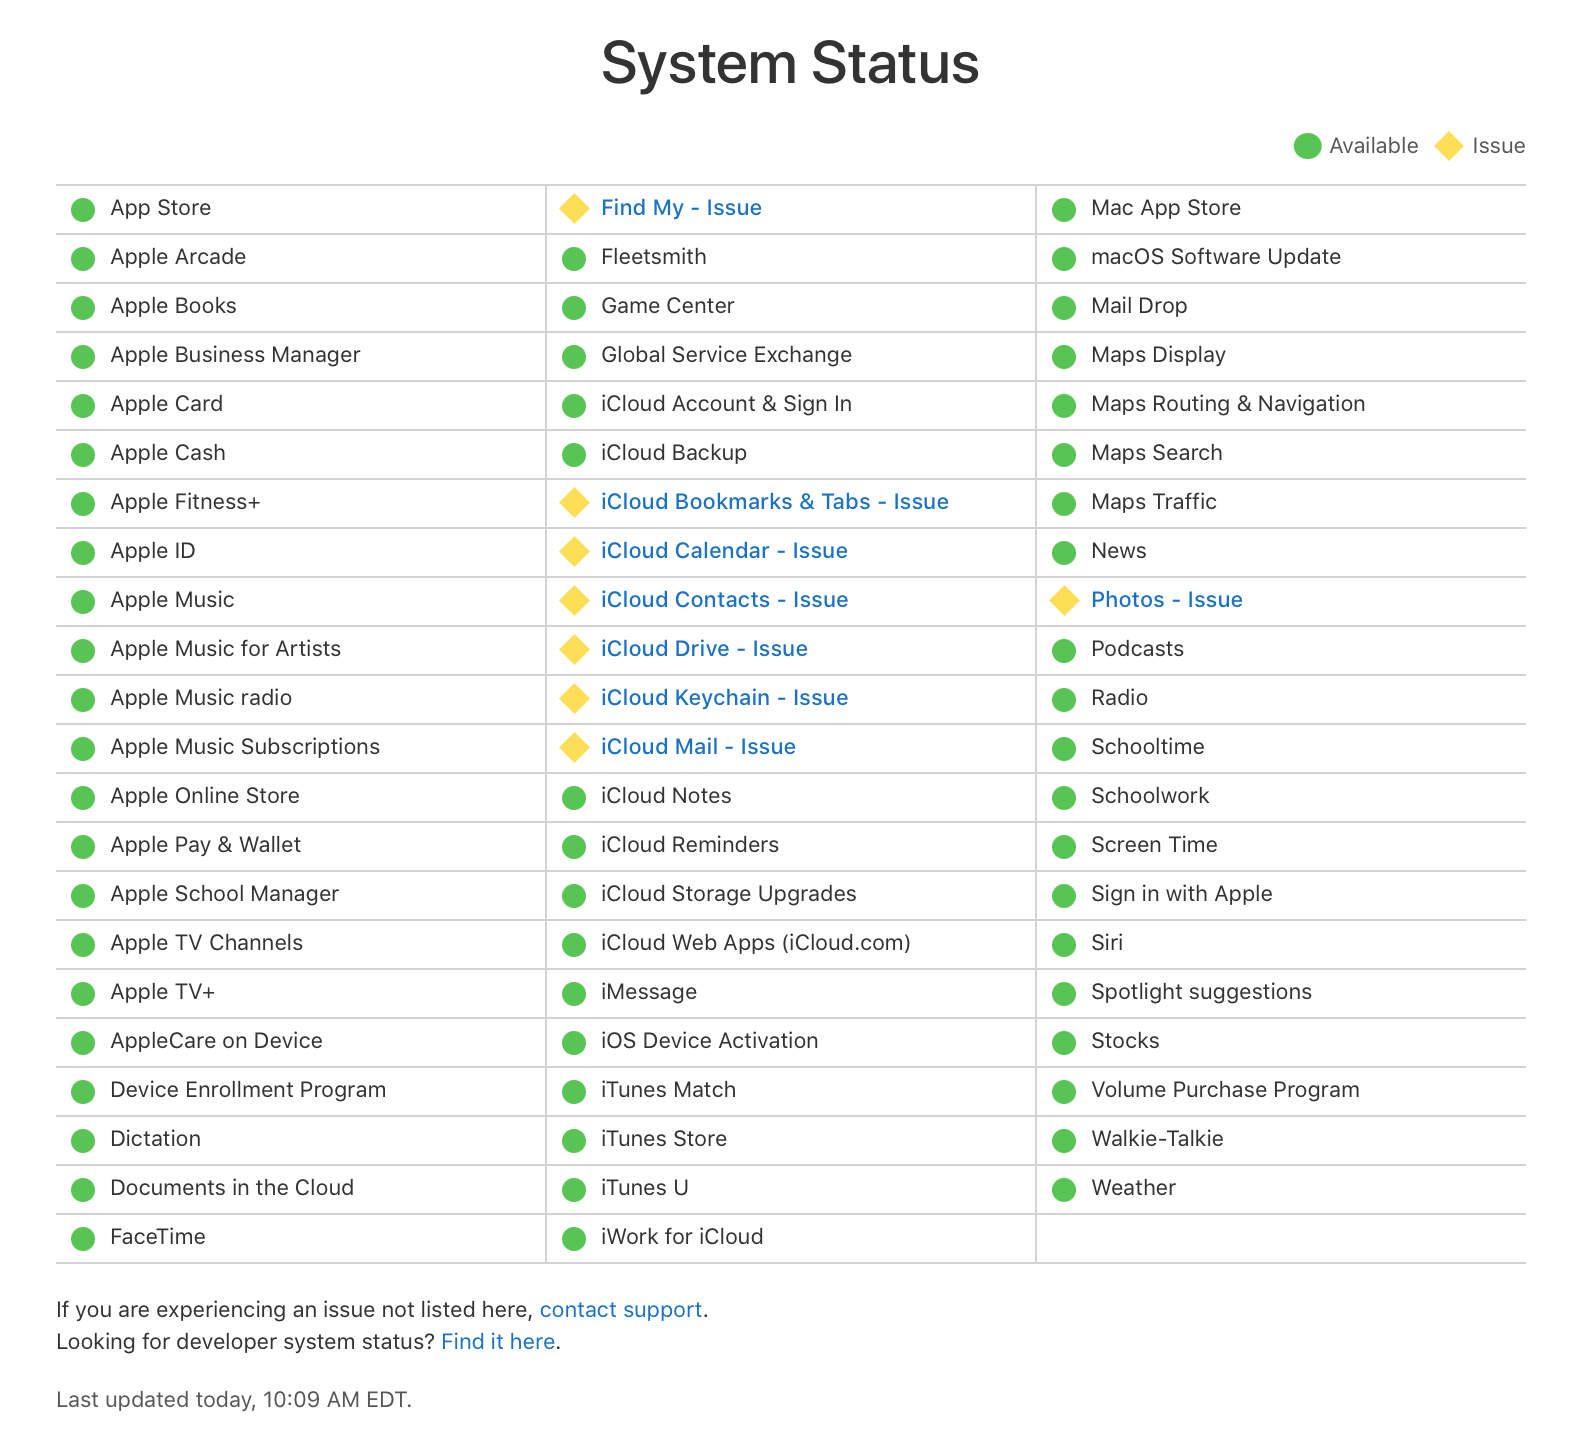1578x1440 pixels.
Task: Click the yellow issue icon next to Photos
Action: [x=1064, y=601]
